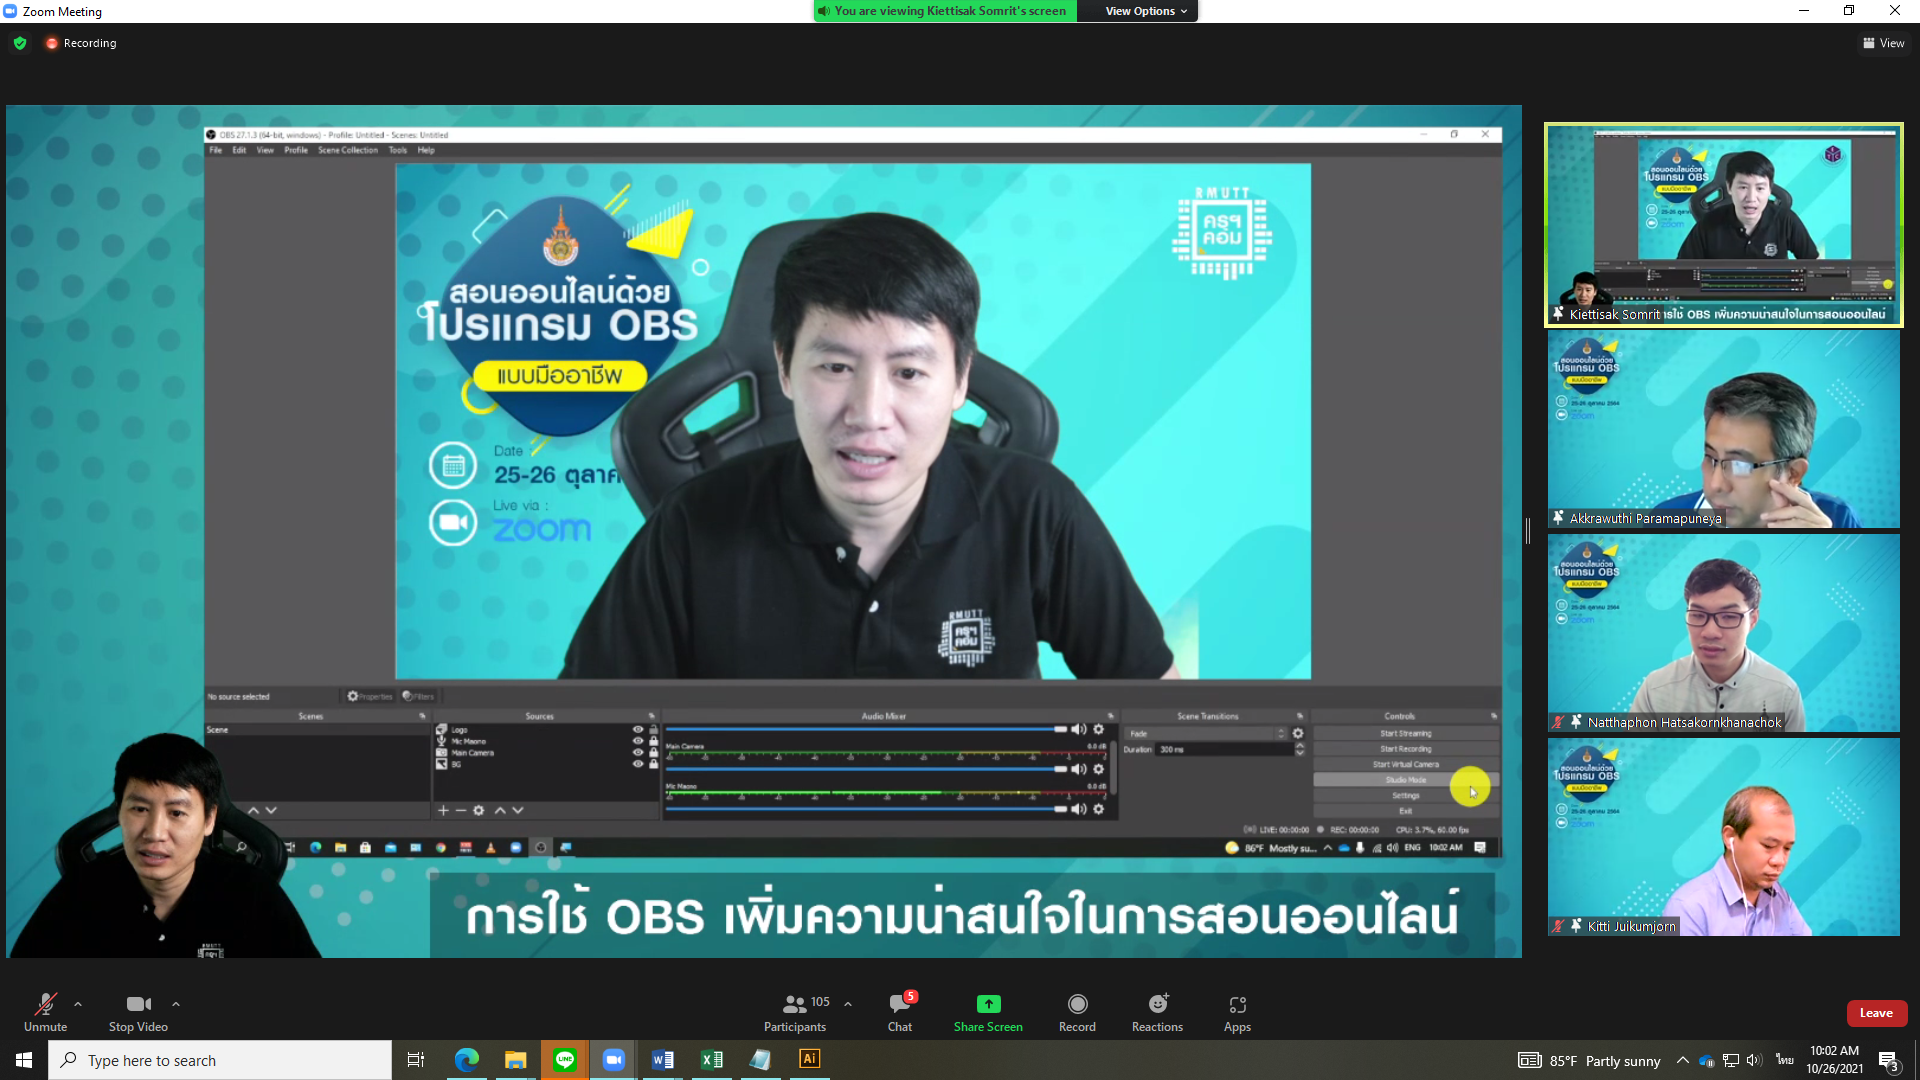The height and width of the screenshot is (1080, 1920).
Task: Open the Tools menu in OBS
Action: (x=398, y=150)
